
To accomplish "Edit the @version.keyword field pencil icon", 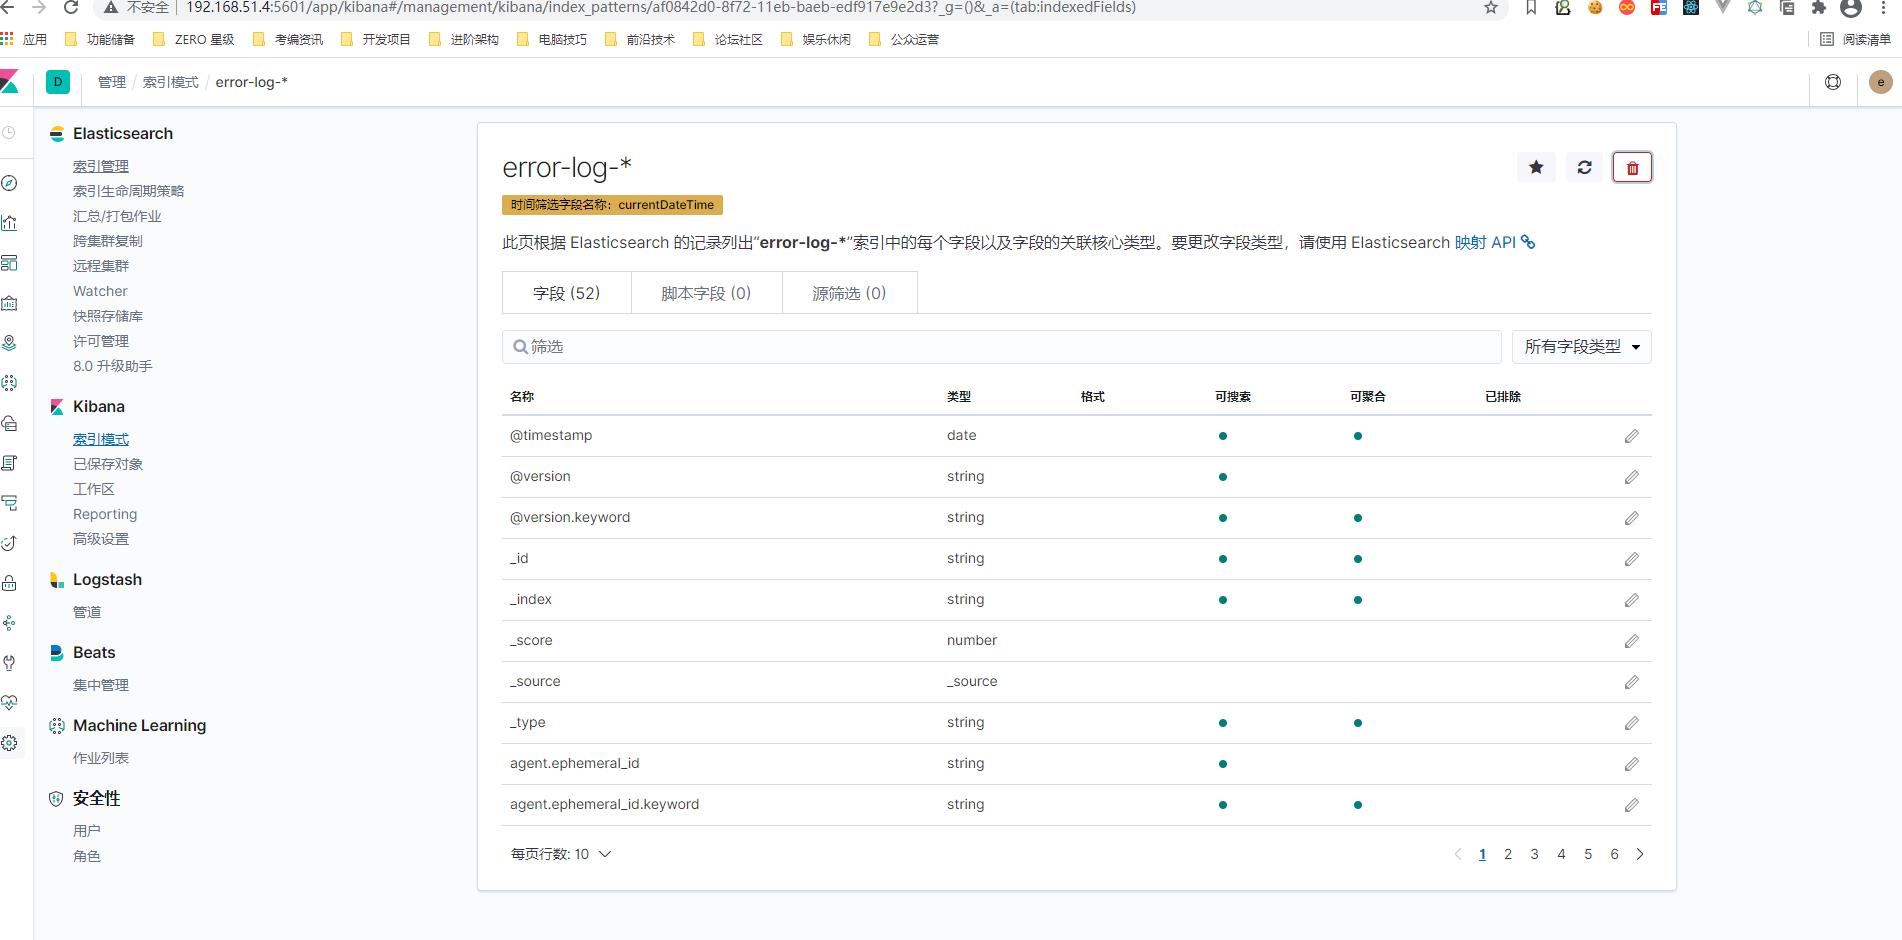I will pyautogui.click(x=1631, y=518).
